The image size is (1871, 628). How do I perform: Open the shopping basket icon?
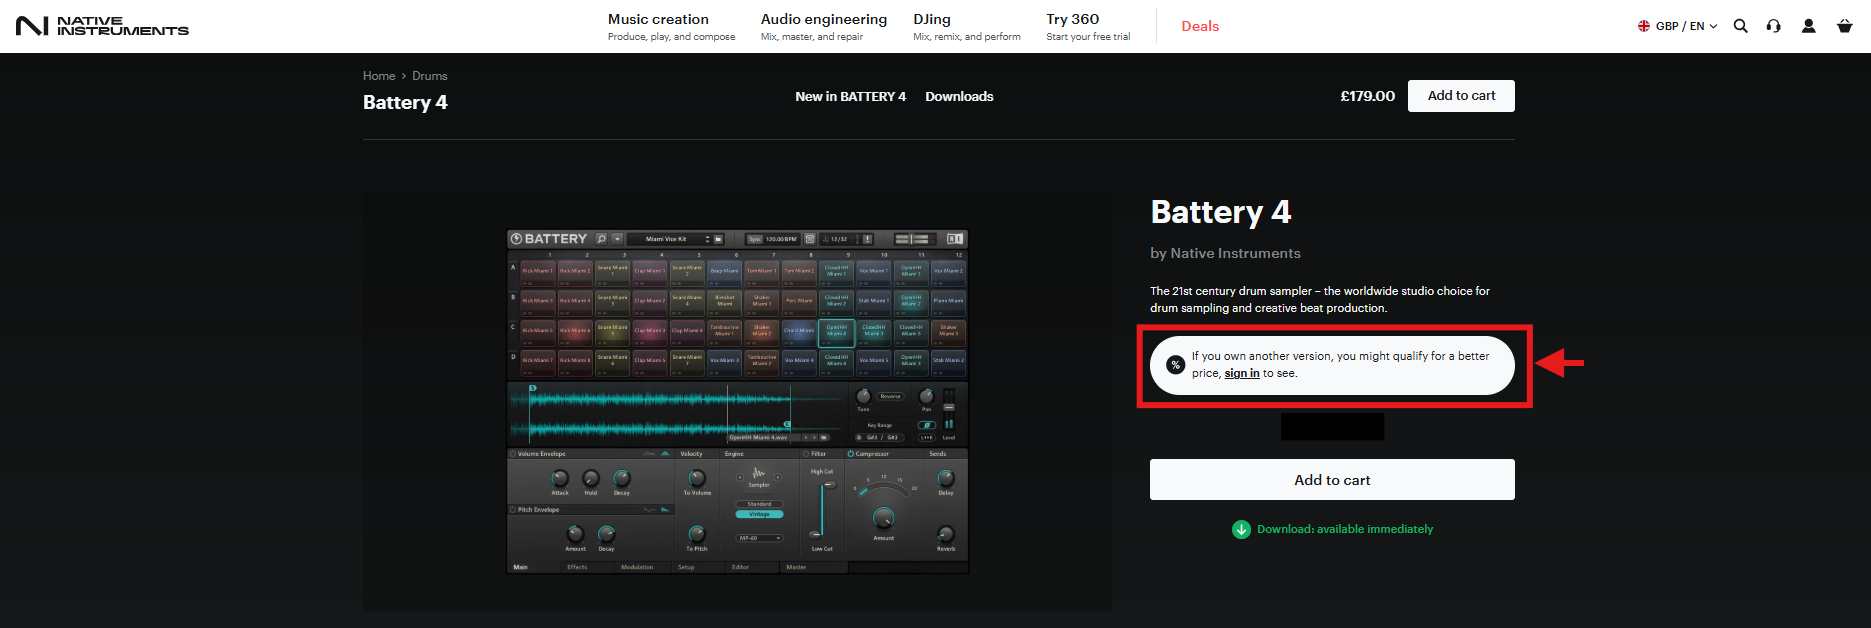click(1844, 26)
